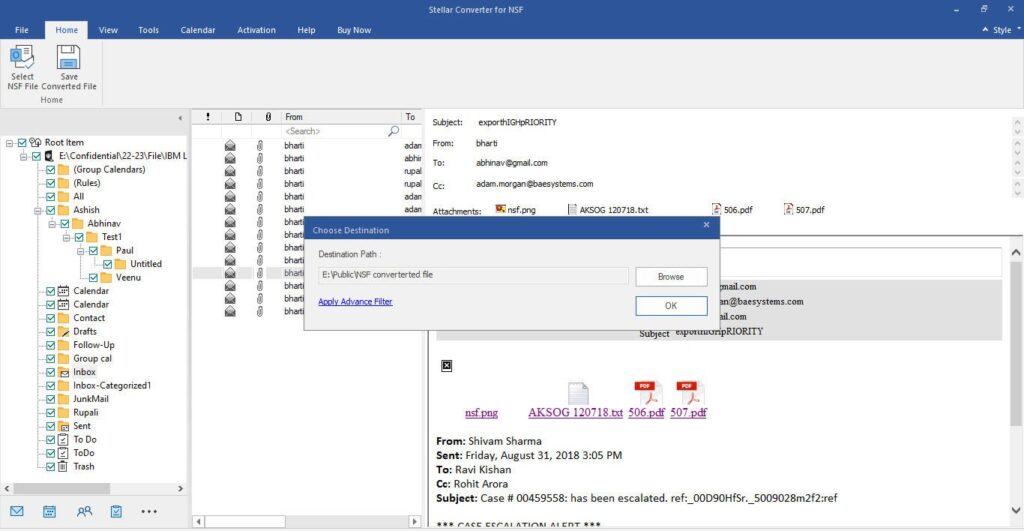Image resolution: width=1024 pixels, height=531 pixels.
Task: Click the 507.pdf PDF icon in message body
Action: 690,393
